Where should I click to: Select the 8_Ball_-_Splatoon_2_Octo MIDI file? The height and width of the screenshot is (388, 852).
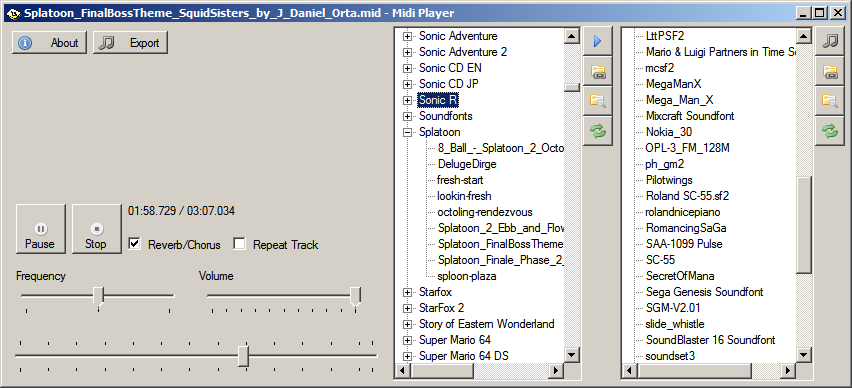tap(500, 148)
